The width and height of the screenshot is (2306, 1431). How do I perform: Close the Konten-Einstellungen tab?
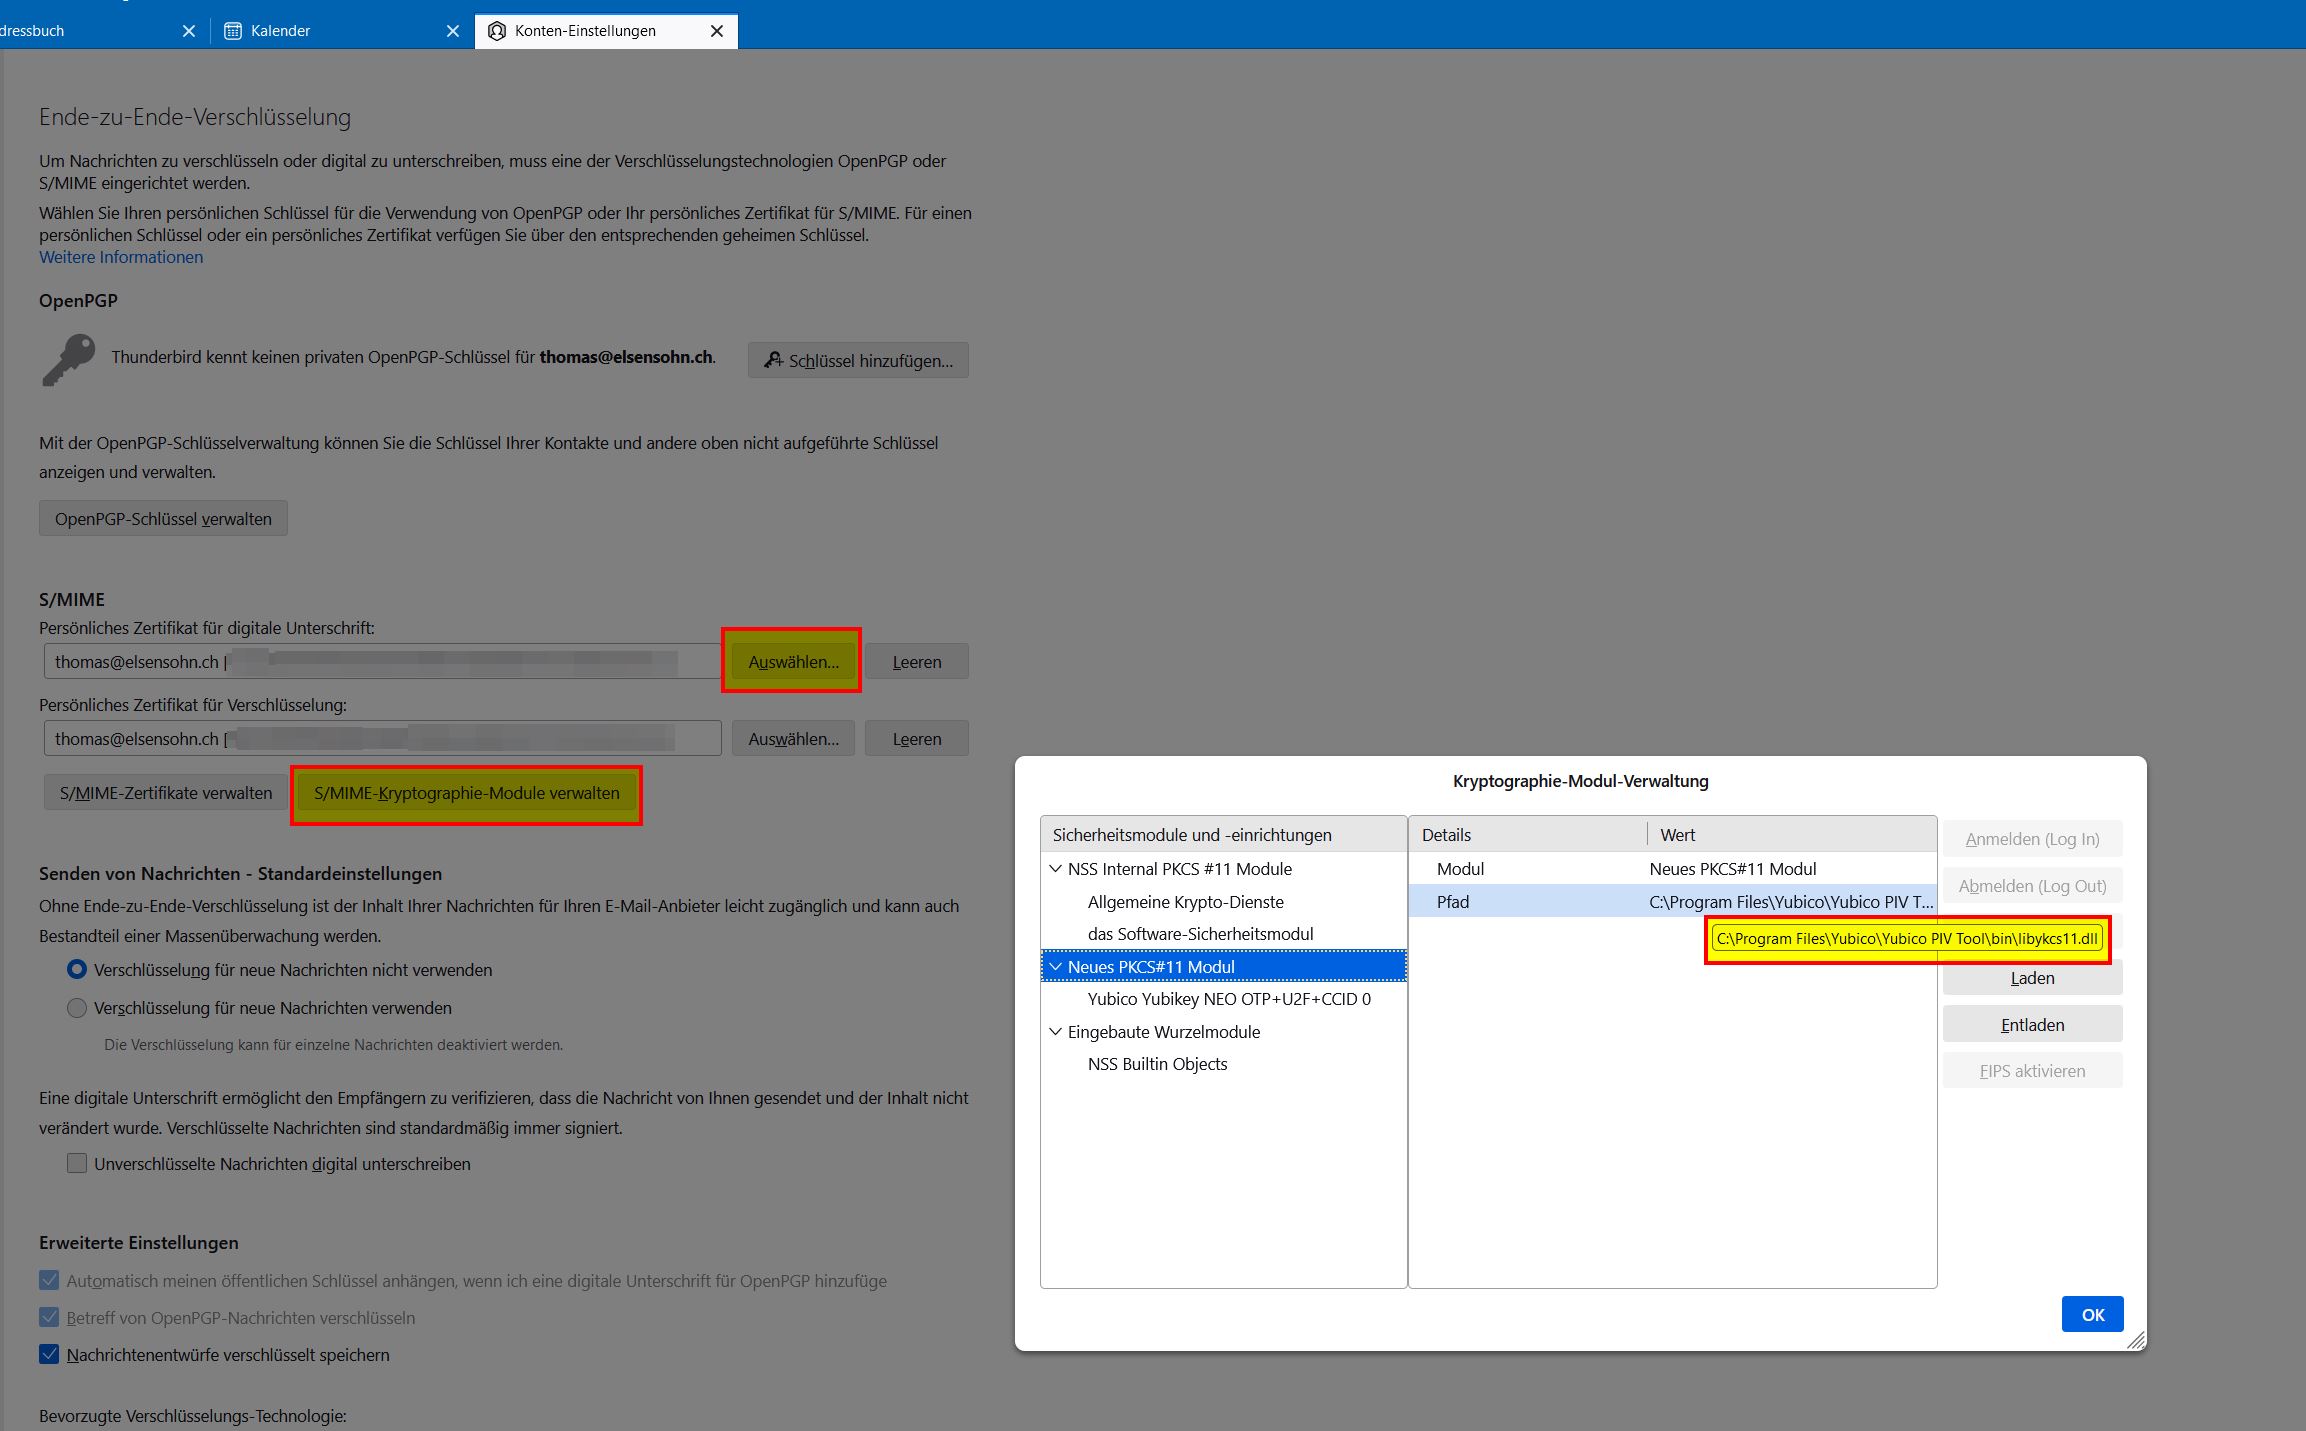716,31
